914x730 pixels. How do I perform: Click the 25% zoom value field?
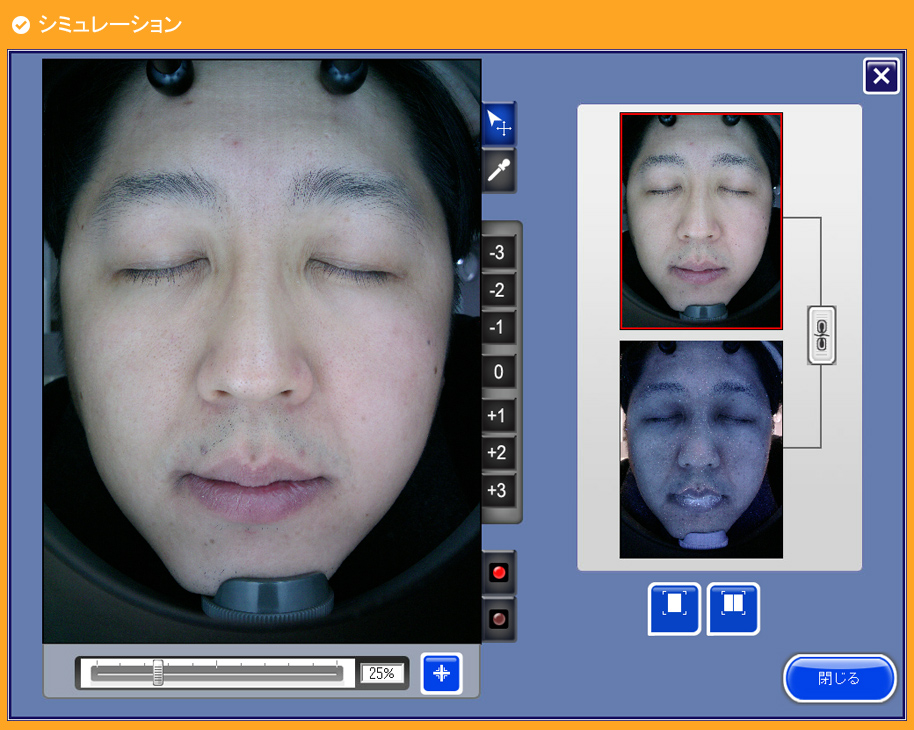pyautogui.click(x=381, y=673)
